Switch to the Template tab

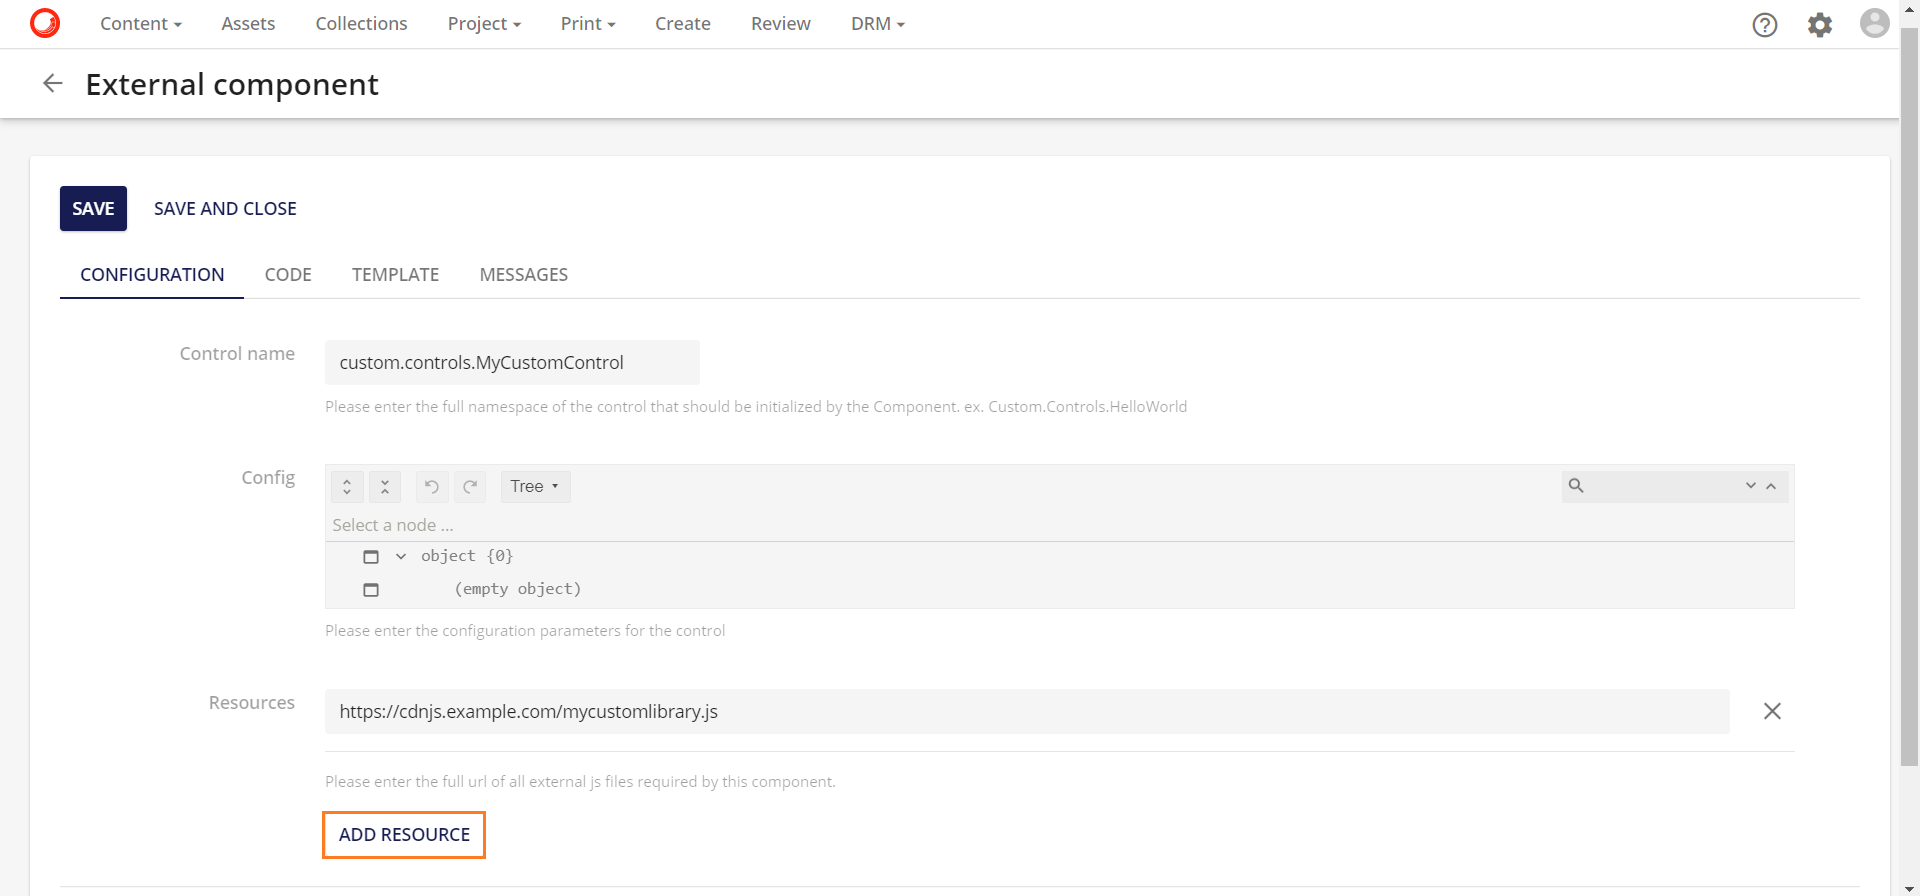(x=395, y=275)
